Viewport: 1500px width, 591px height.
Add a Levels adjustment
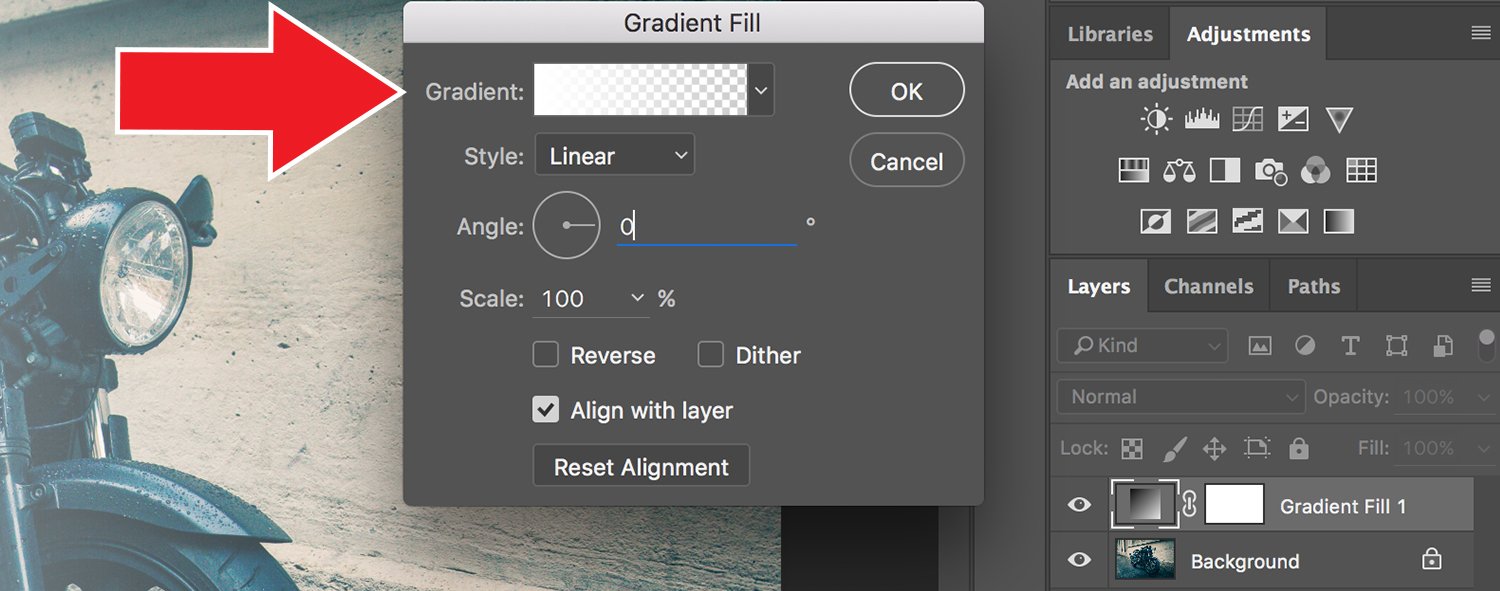(1202, 121)
